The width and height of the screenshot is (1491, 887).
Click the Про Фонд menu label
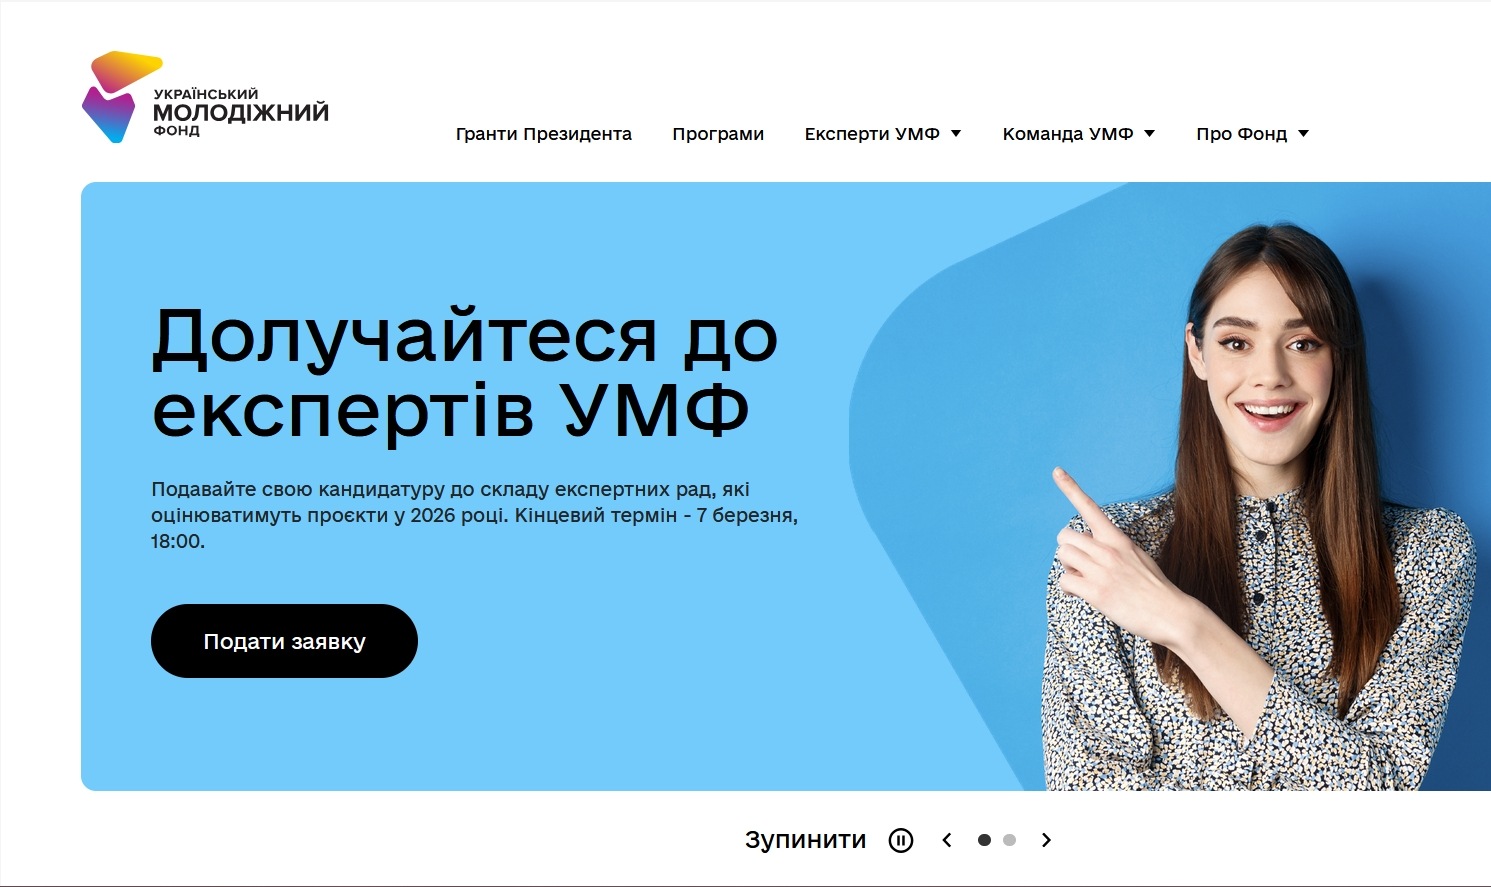click(1242, 134)
